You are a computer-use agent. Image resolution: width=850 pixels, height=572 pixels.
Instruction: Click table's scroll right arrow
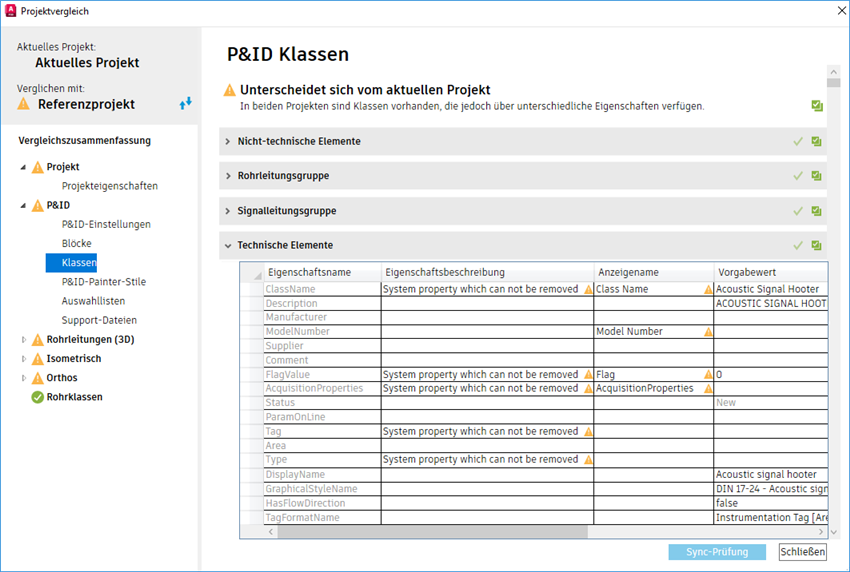[821, 532]
